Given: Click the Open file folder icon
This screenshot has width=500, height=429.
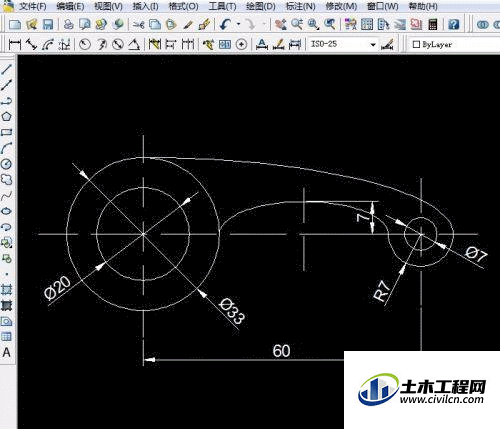Looking at the screenshot, I should tap(31, 24).
